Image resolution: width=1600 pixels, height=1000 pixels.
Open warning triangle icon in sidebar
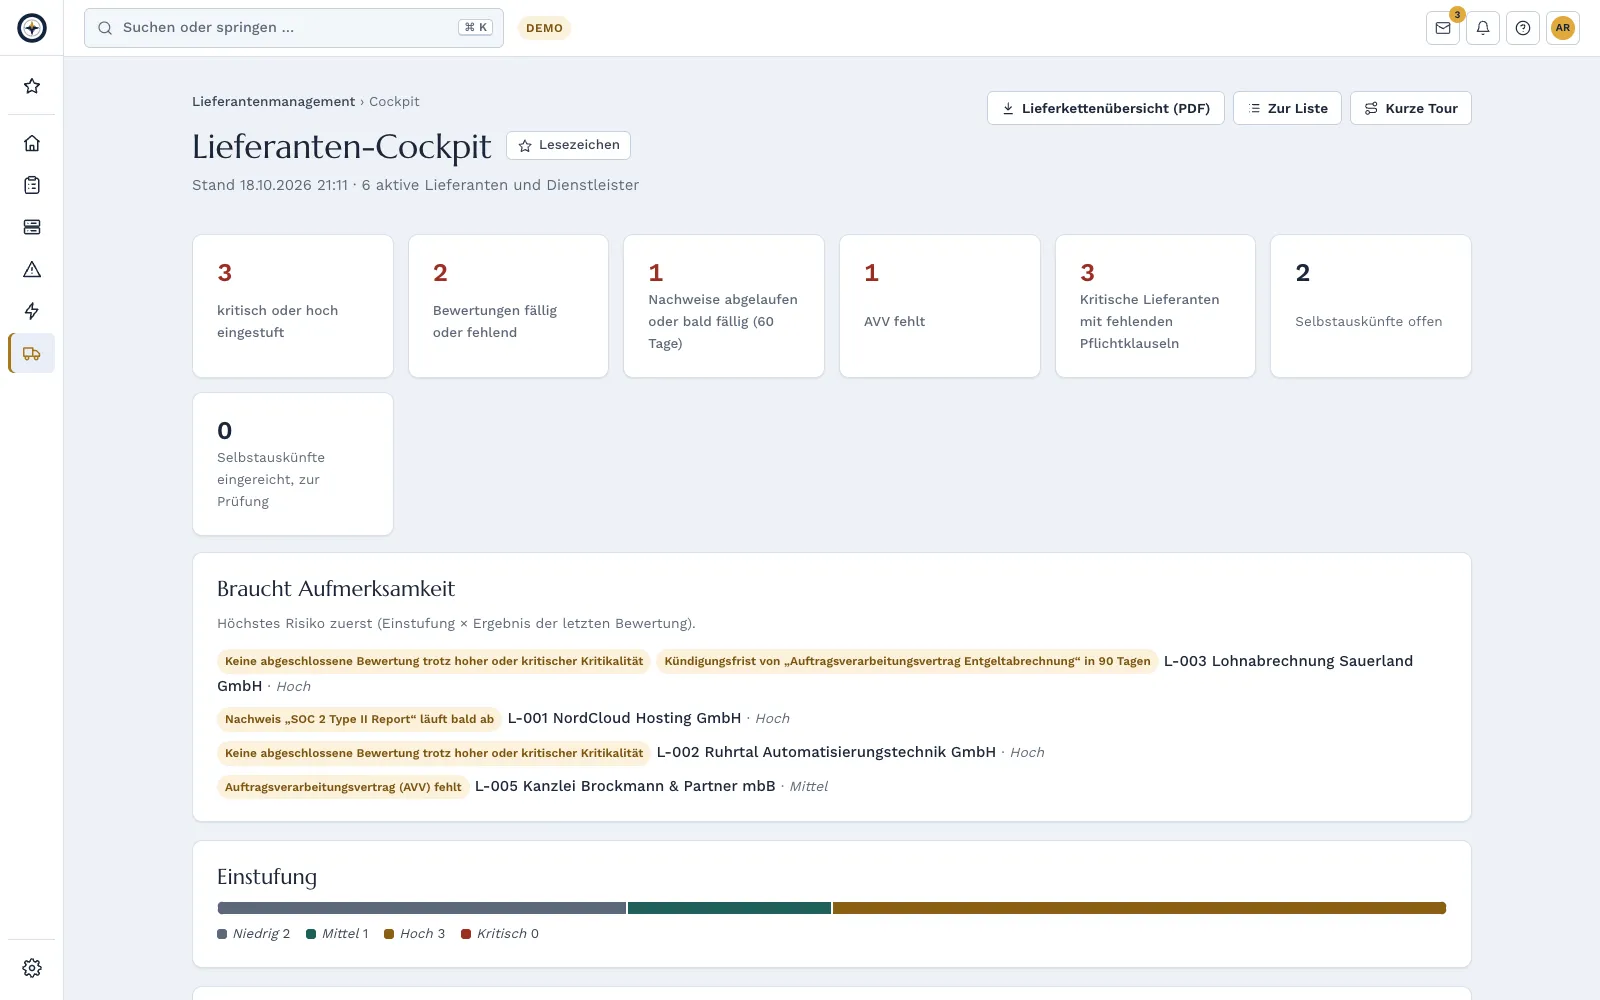(32, 269)
